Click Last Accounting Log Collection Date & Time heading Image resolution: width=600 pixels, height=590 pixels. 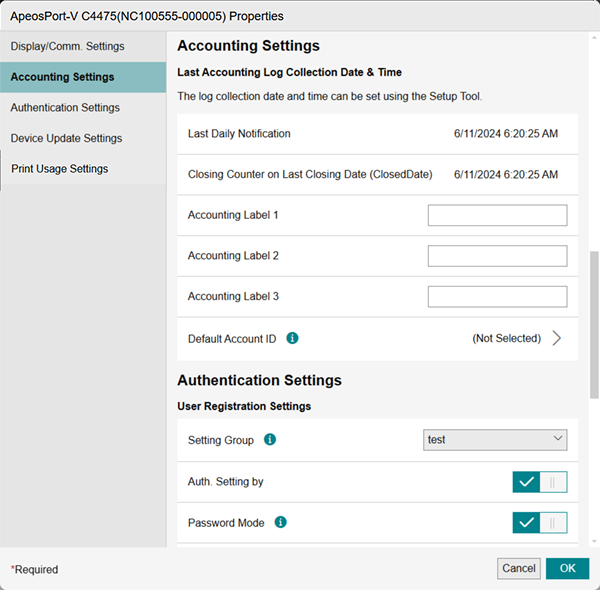[289, 72]
